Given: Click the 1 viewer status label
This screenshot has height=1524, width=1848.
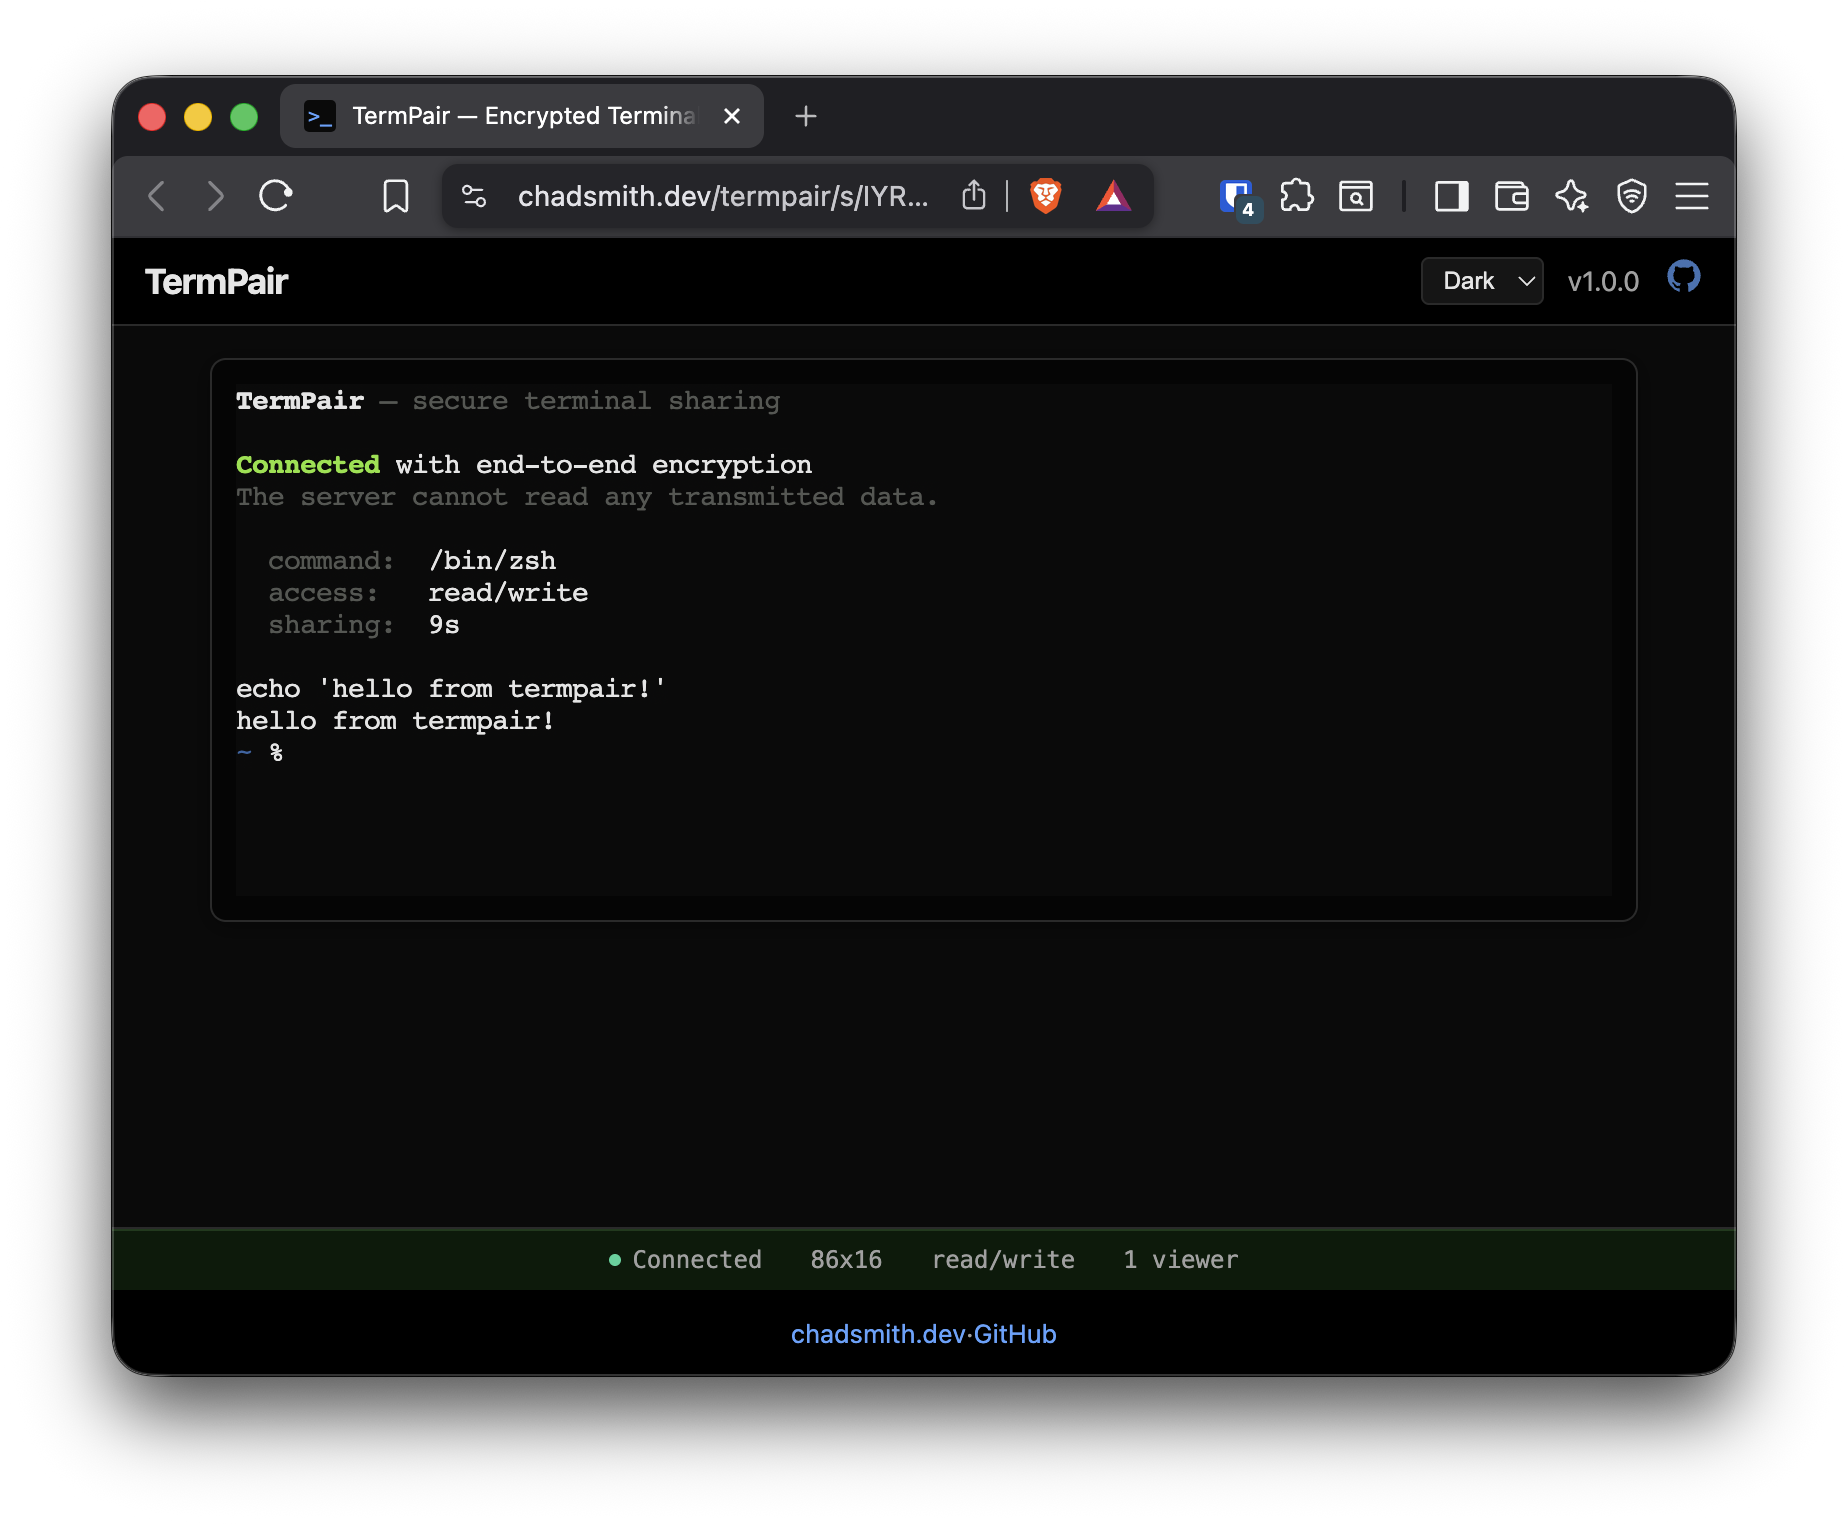Looking at the screenshot, I should (x=1180, y=1259).
